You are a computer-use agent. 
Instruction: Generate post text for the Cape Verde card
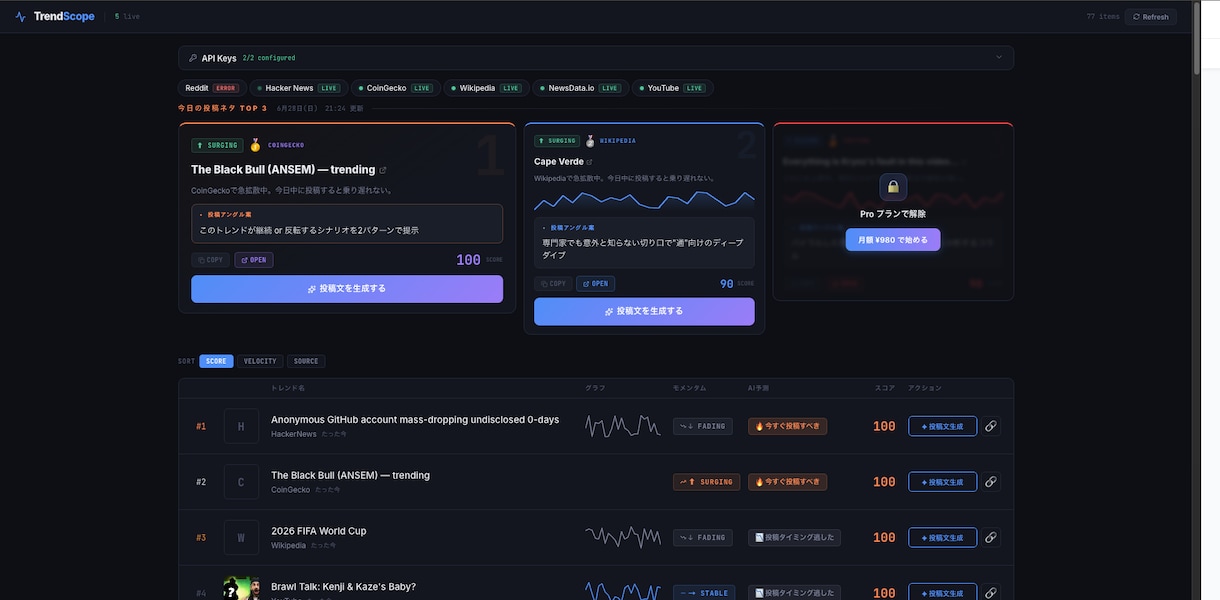[644, 311]
